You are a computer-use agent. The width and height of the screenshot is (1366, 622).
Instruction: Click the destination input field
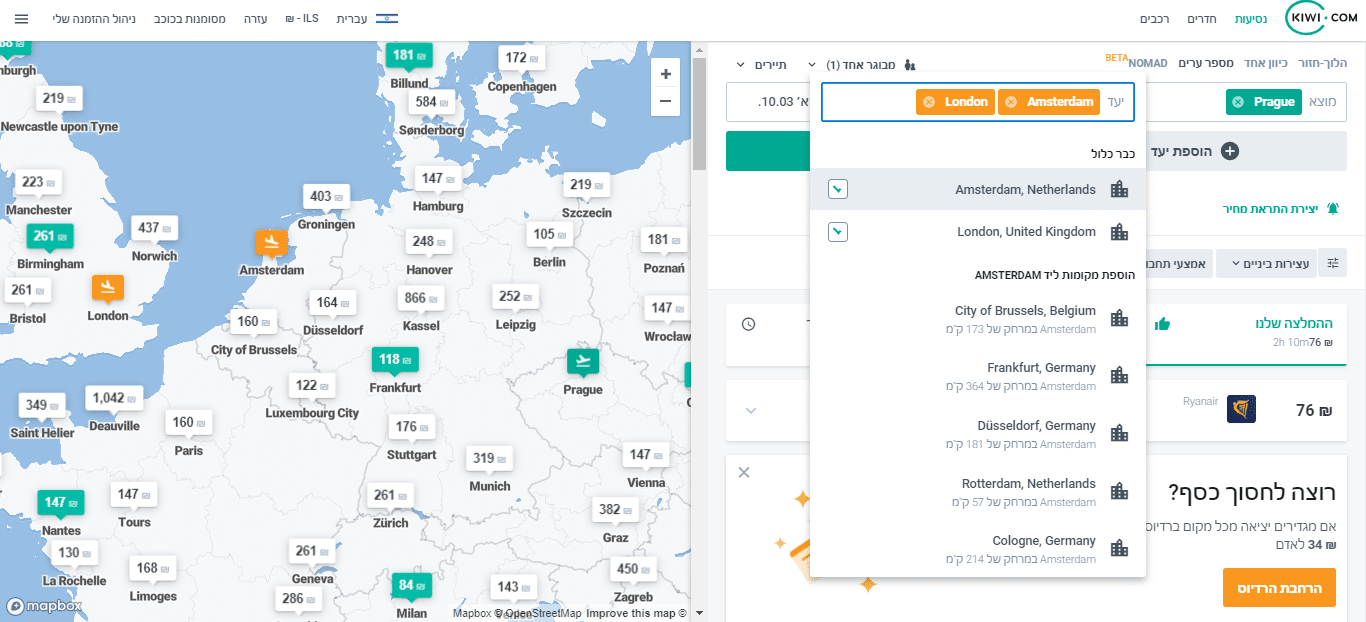click(x=978, y=102)
